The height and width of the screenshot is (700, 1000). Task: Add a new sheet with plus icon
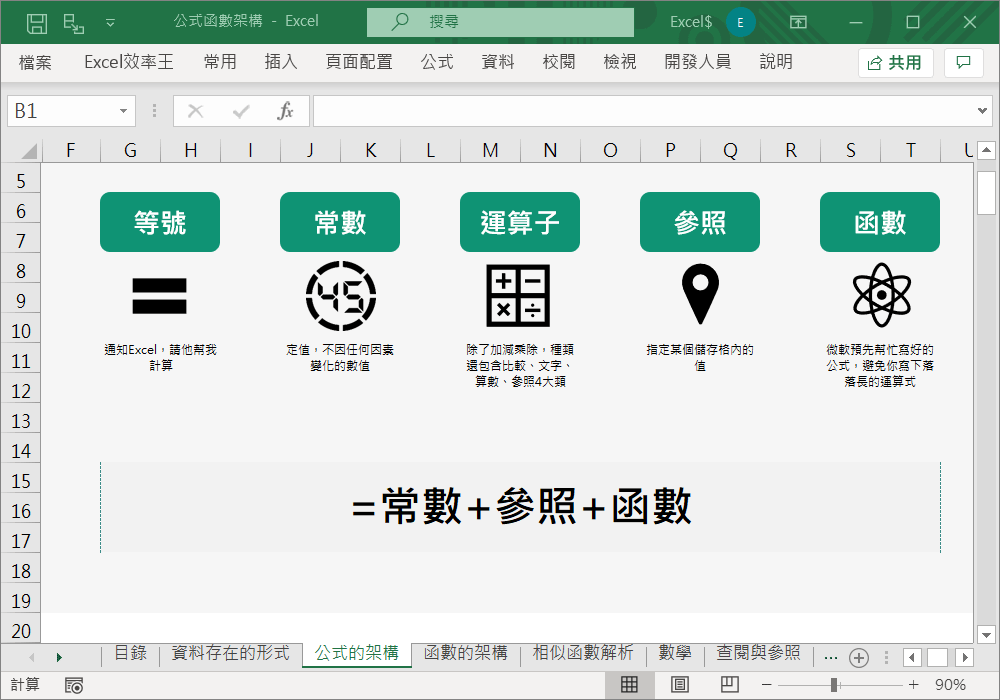[858, 657]
